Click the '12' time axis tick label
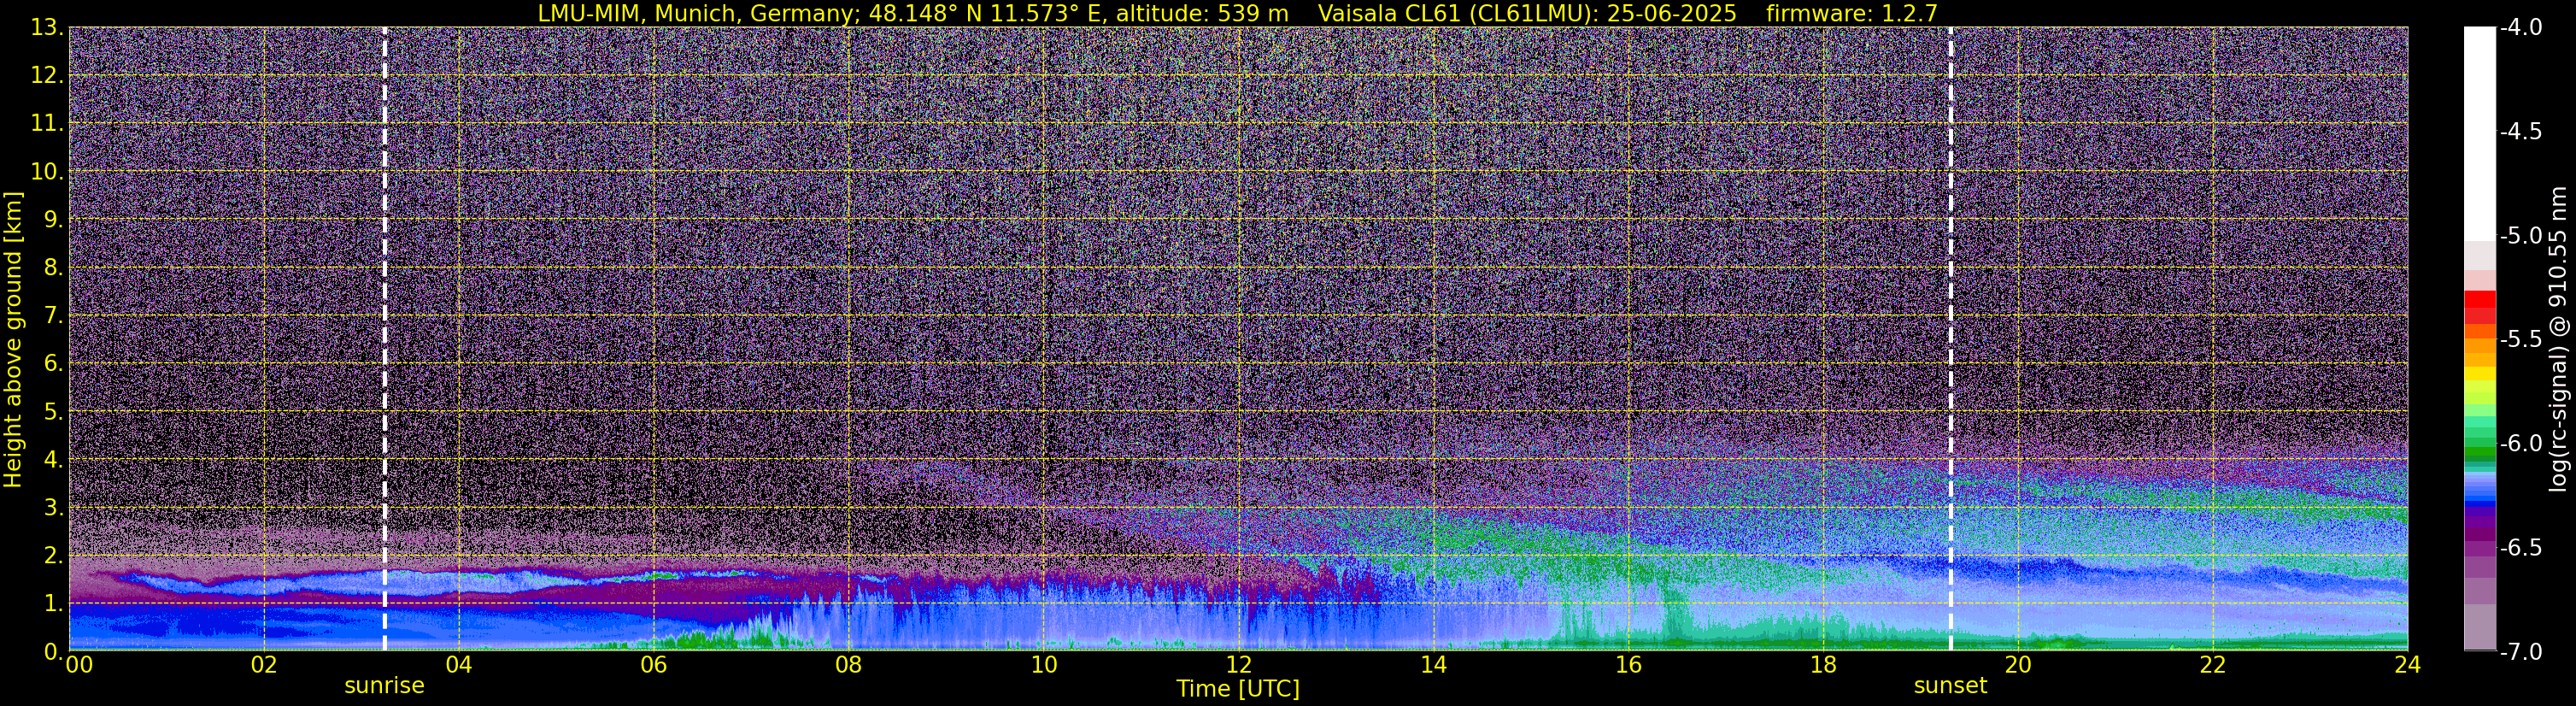2576x706 pixels. pos(1238,665)
